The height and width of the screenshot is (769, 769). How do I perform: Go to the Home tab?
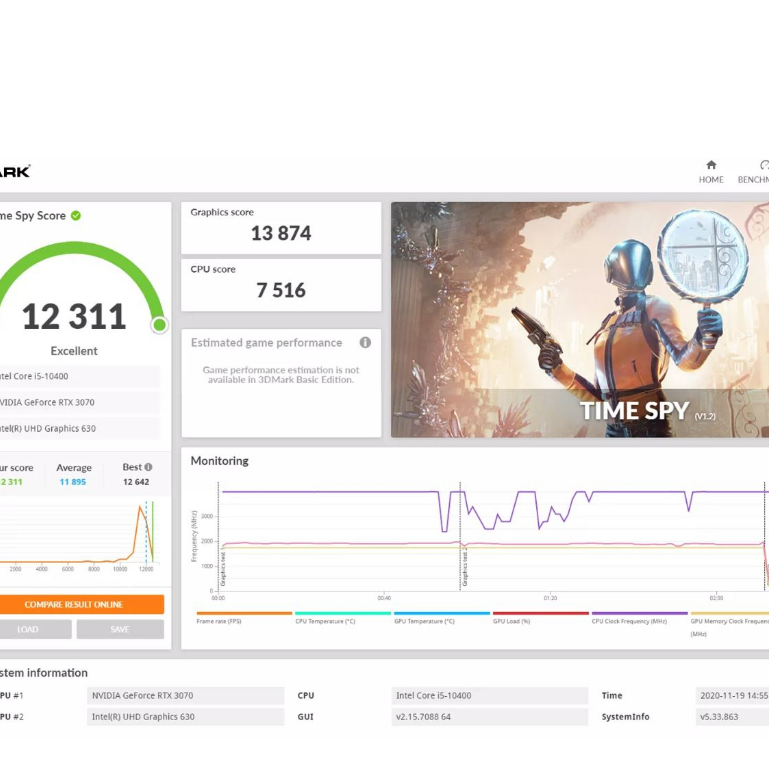[711, 171]
